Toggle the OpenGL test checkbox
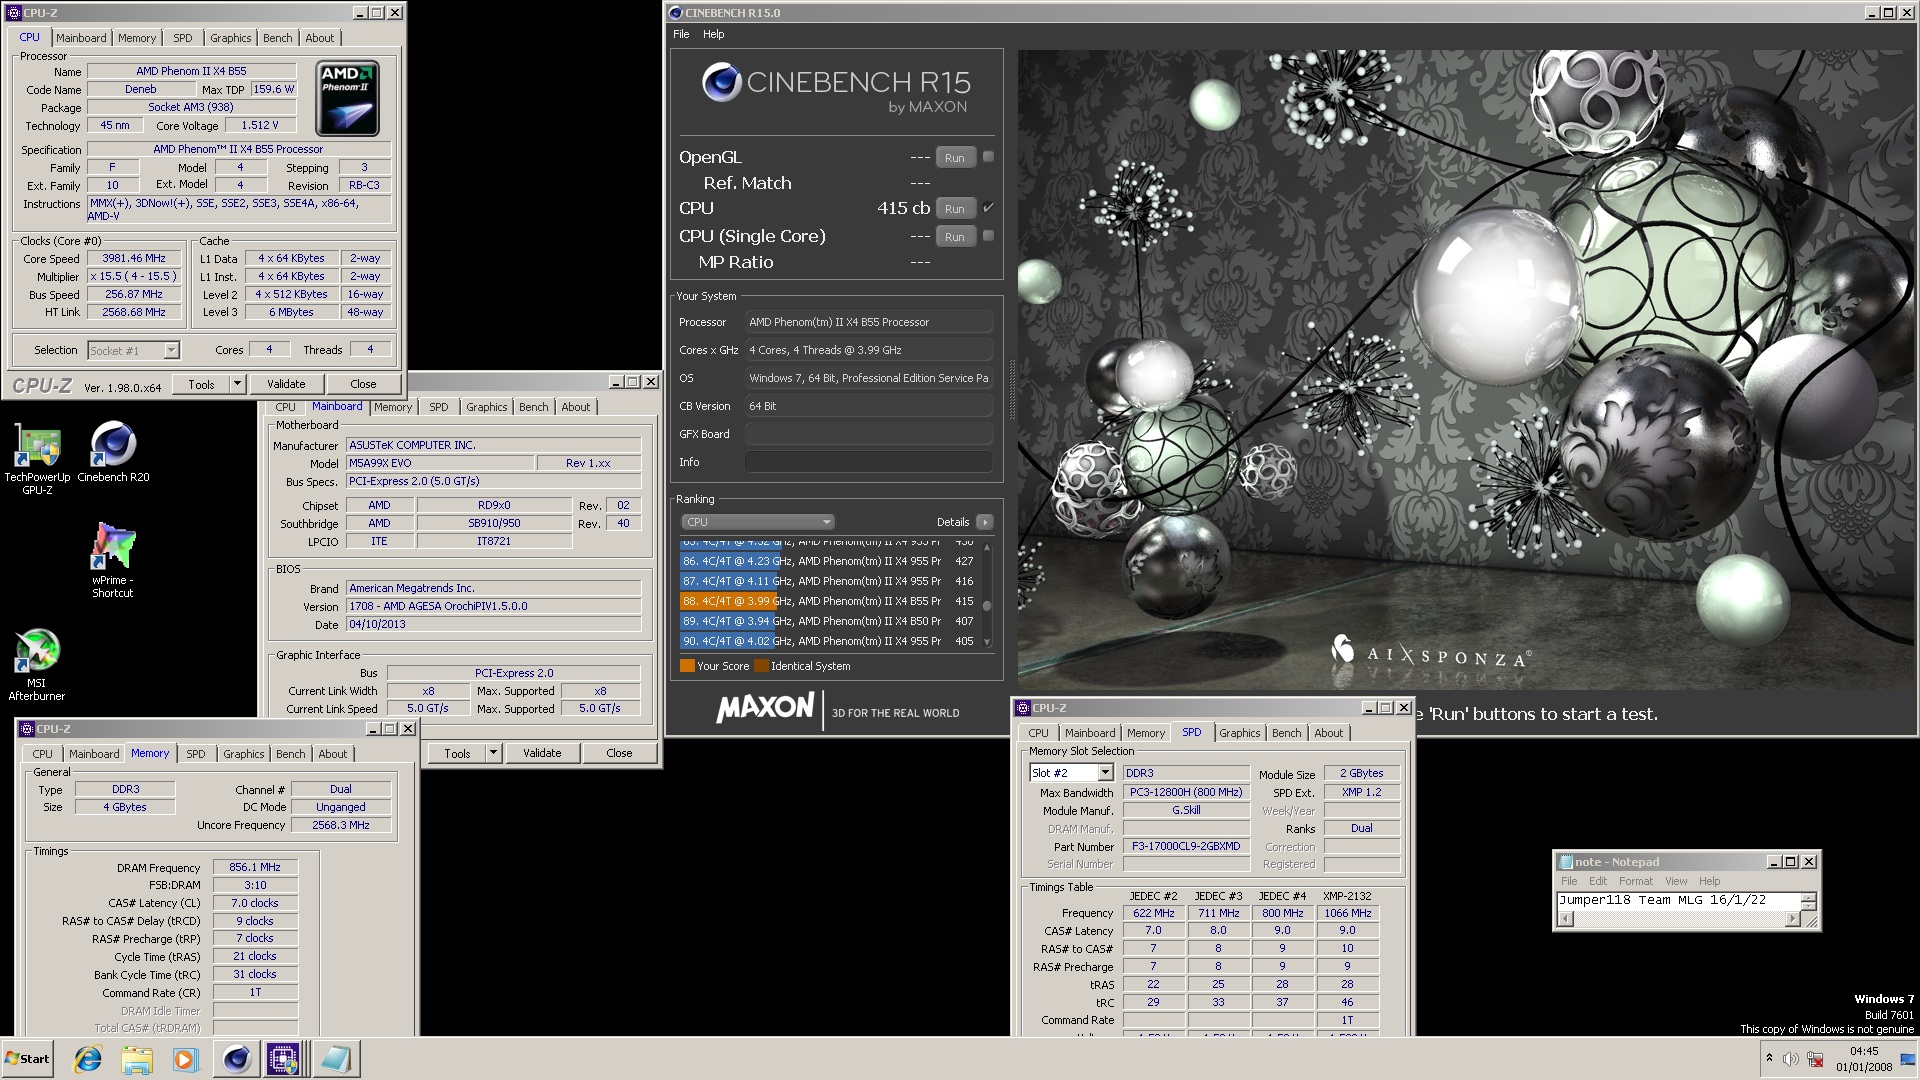Image resolution: width=1920 pixels, height=1080 pixels. (x=988, y=156)
